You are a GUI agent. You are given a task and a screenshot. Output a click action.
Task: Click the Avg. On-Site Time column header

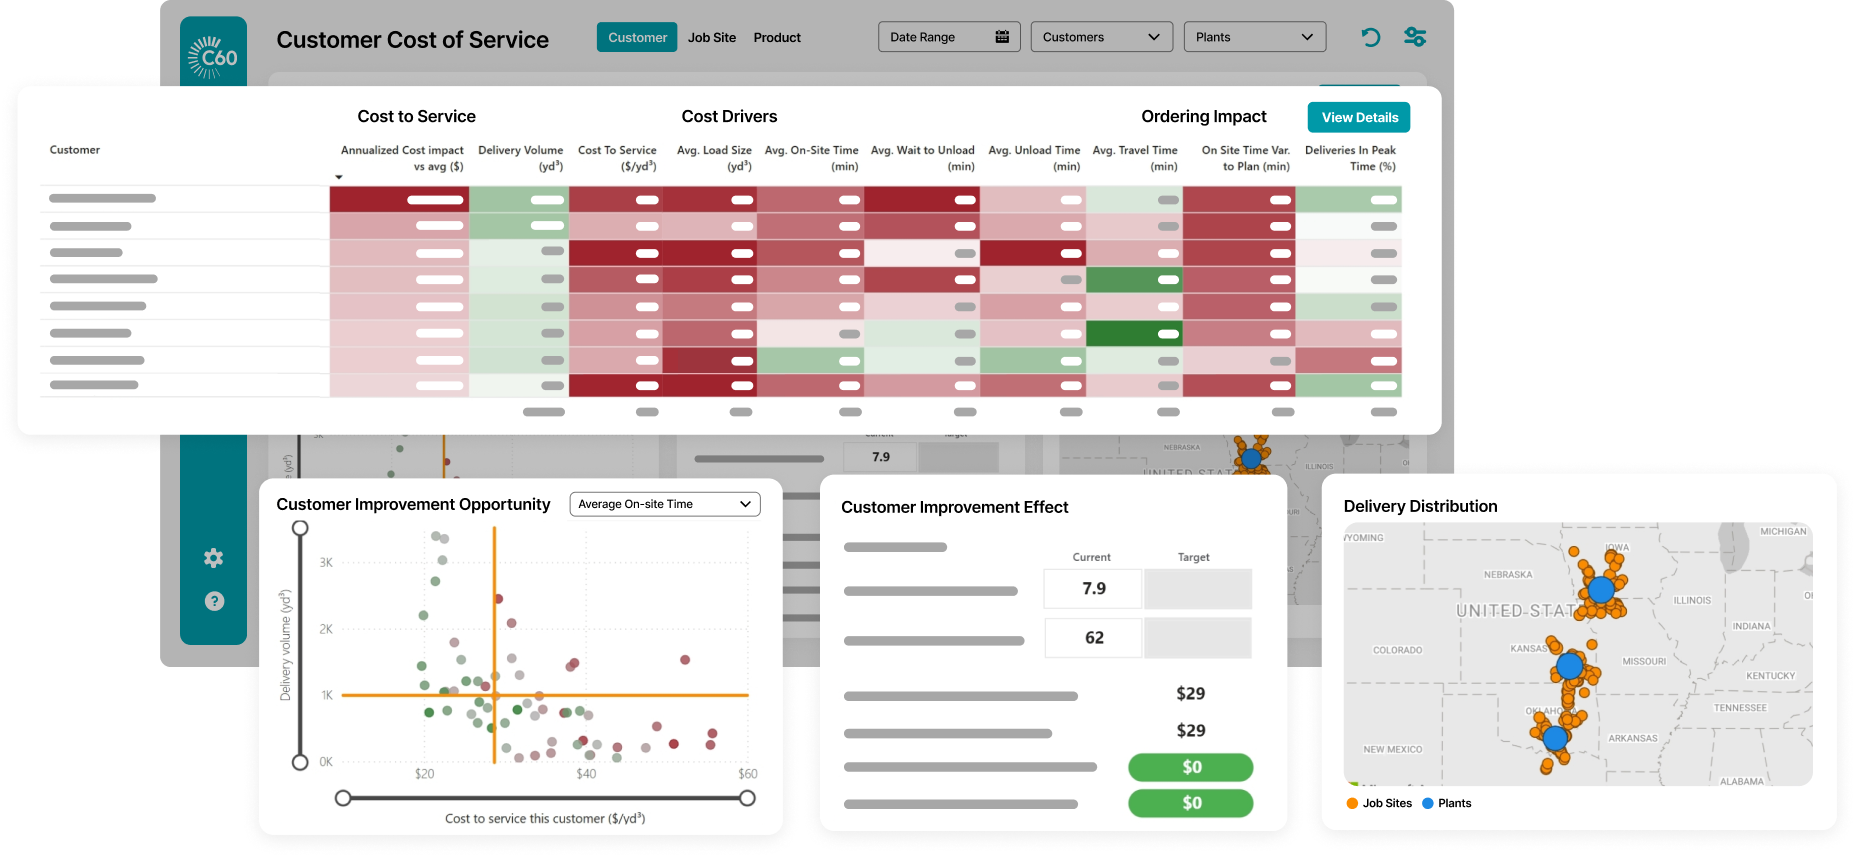(811, 158)
